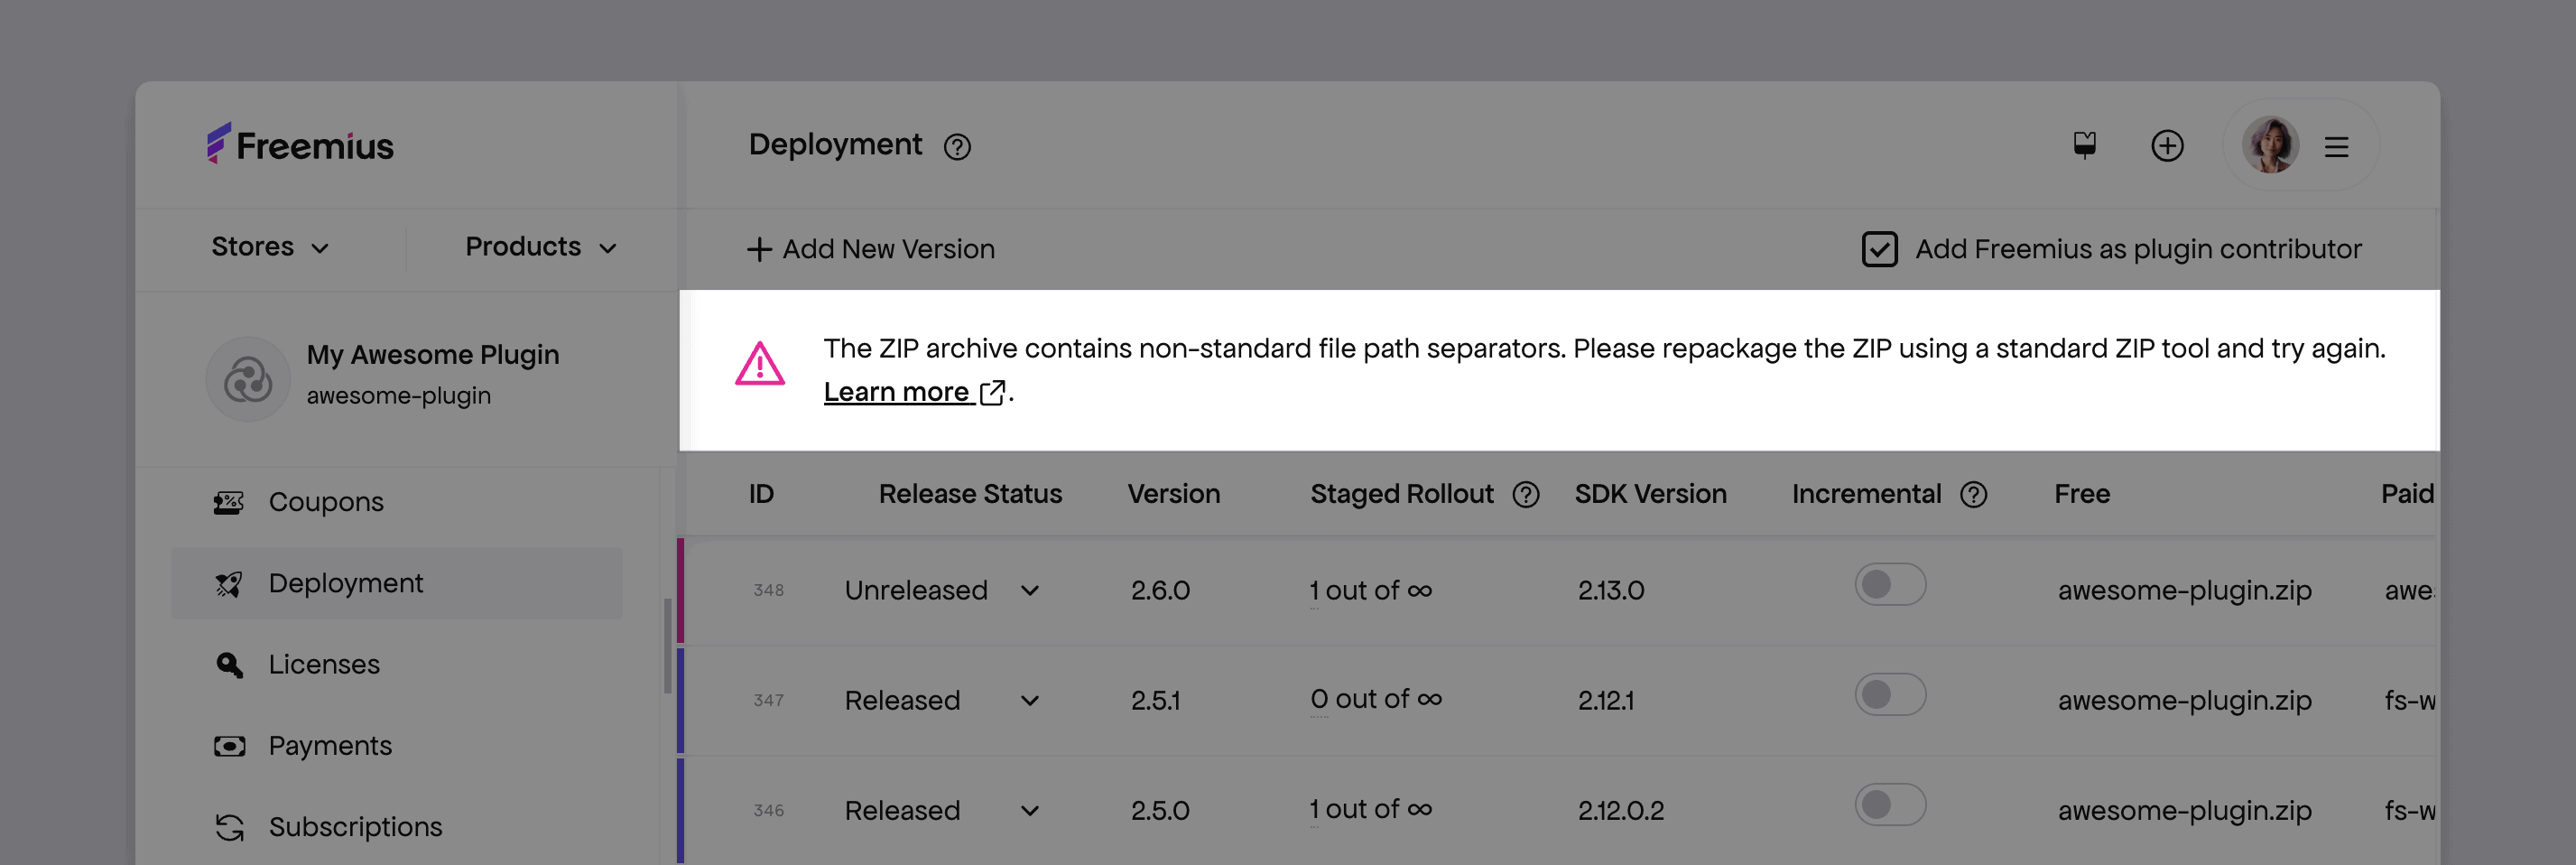Screen dimensions: 2576x865
Task: Toggle Incremental switch for version 2.5.1
Action: tap(1889, 695)
